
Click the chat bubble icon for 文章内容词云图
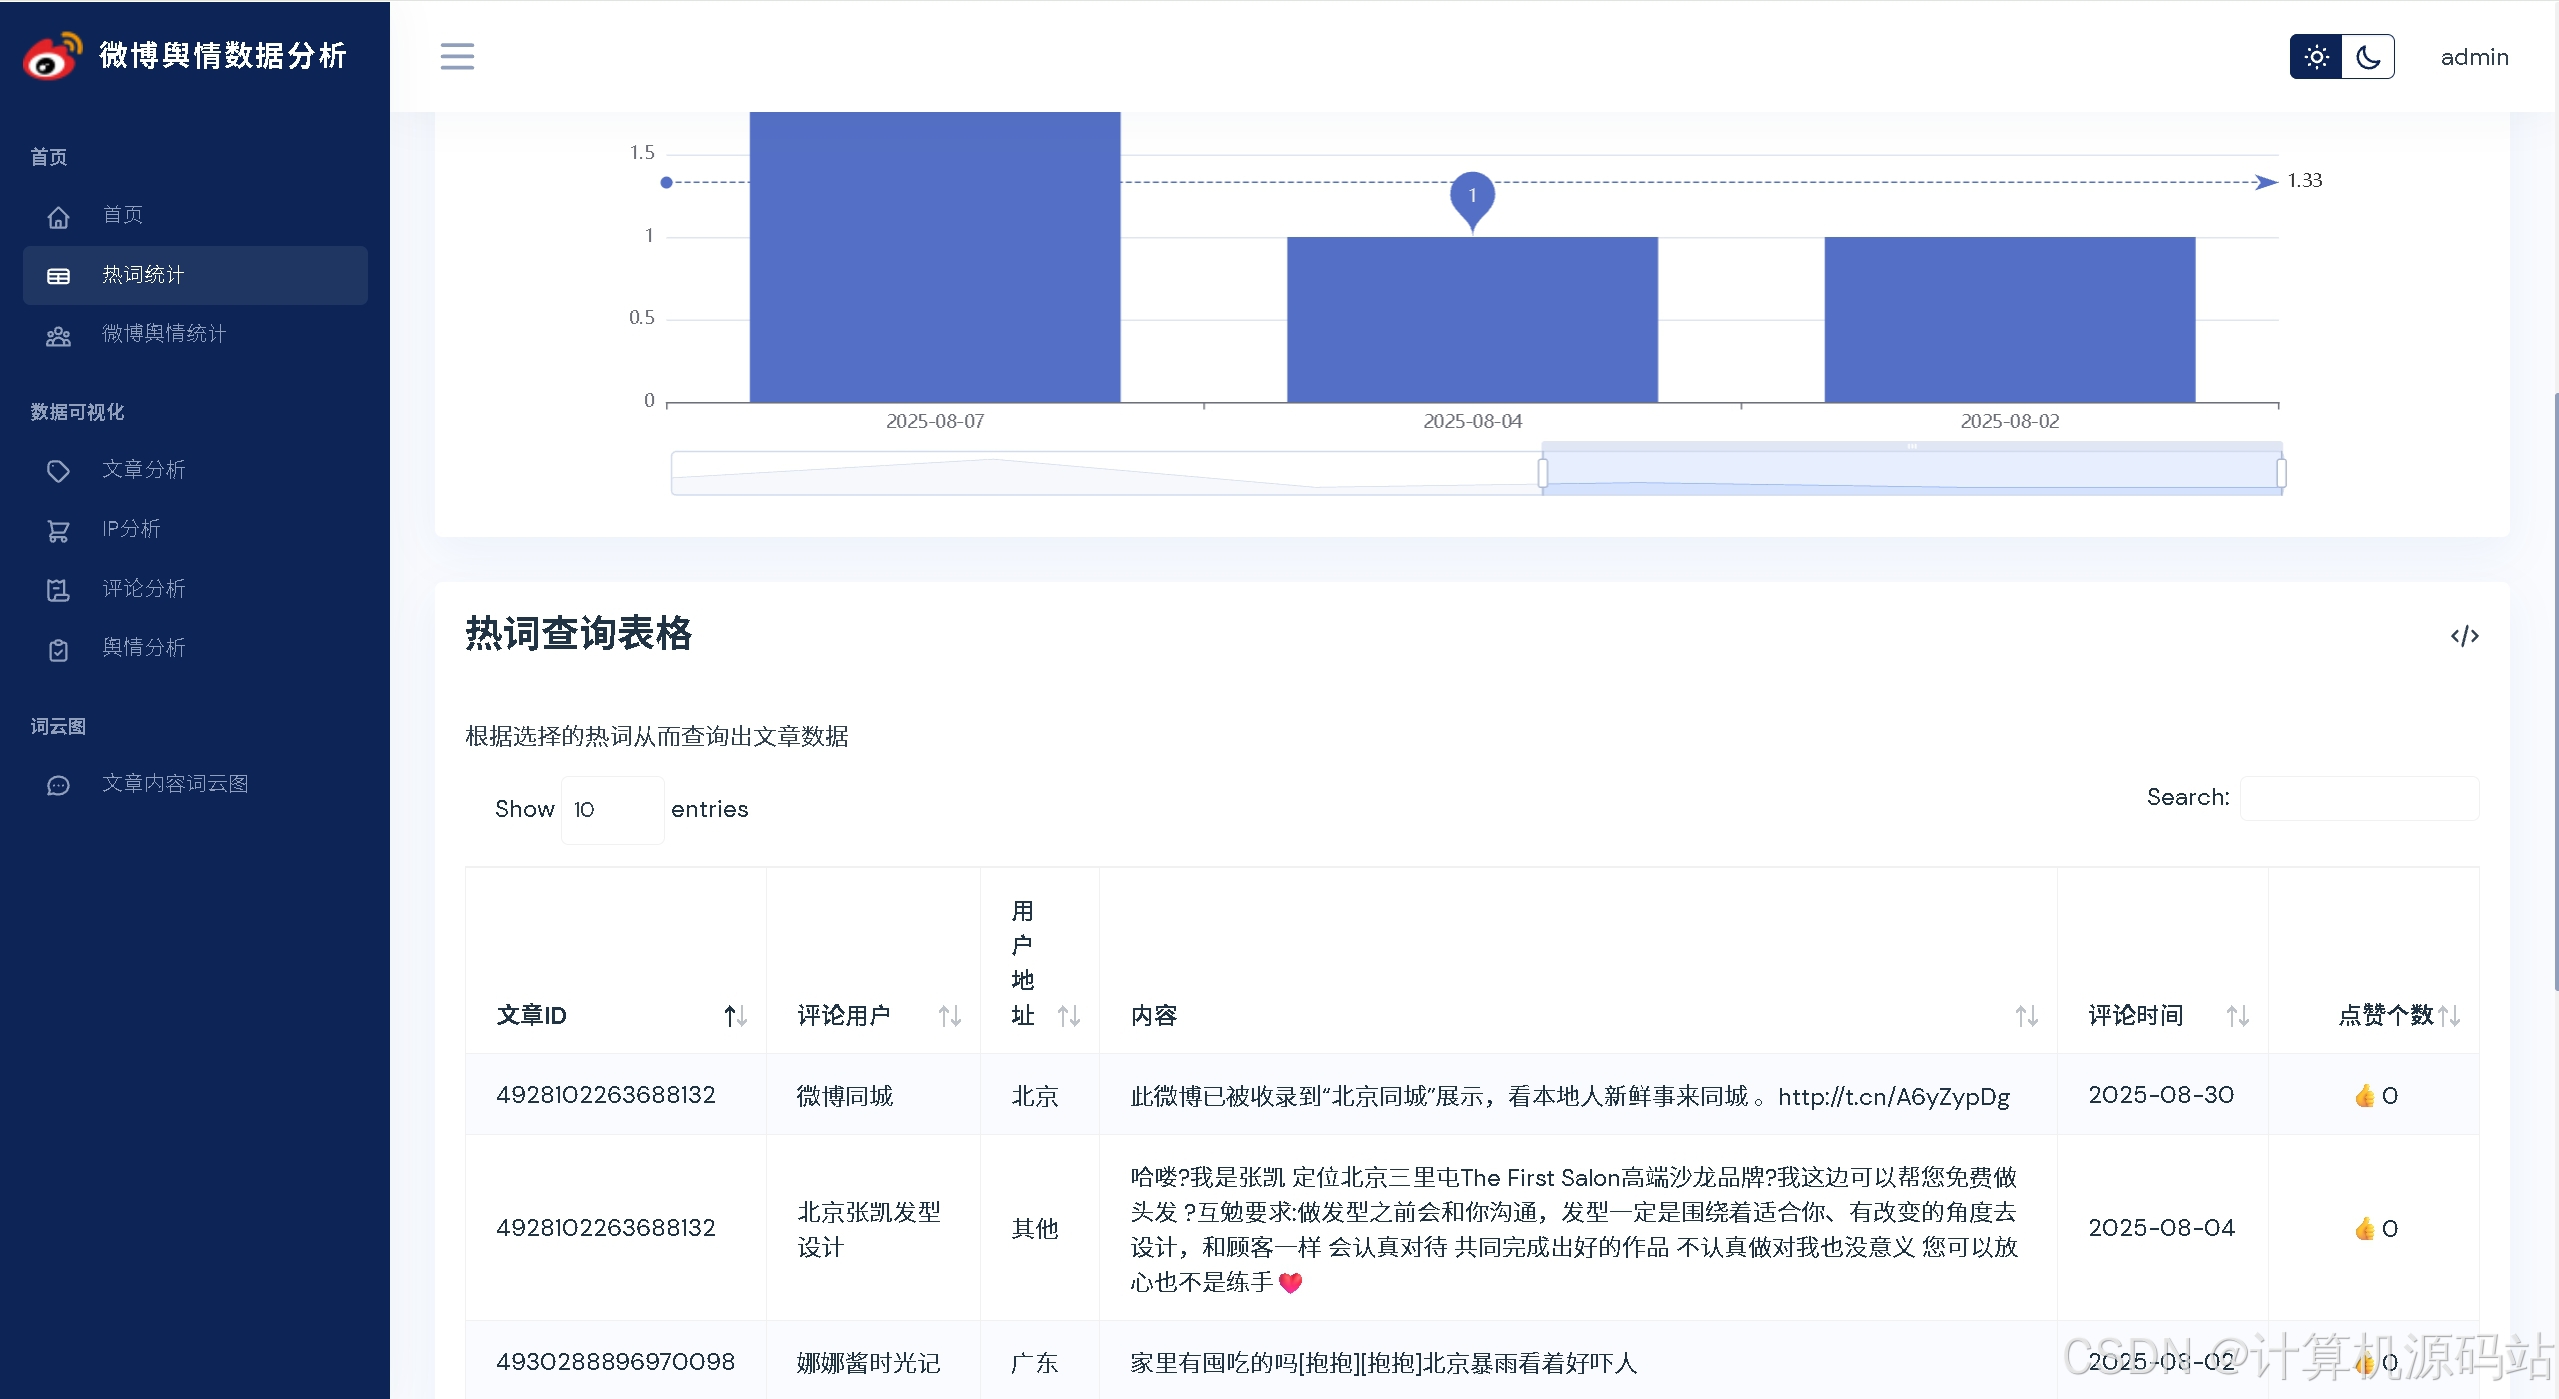[x=58, y=785]
